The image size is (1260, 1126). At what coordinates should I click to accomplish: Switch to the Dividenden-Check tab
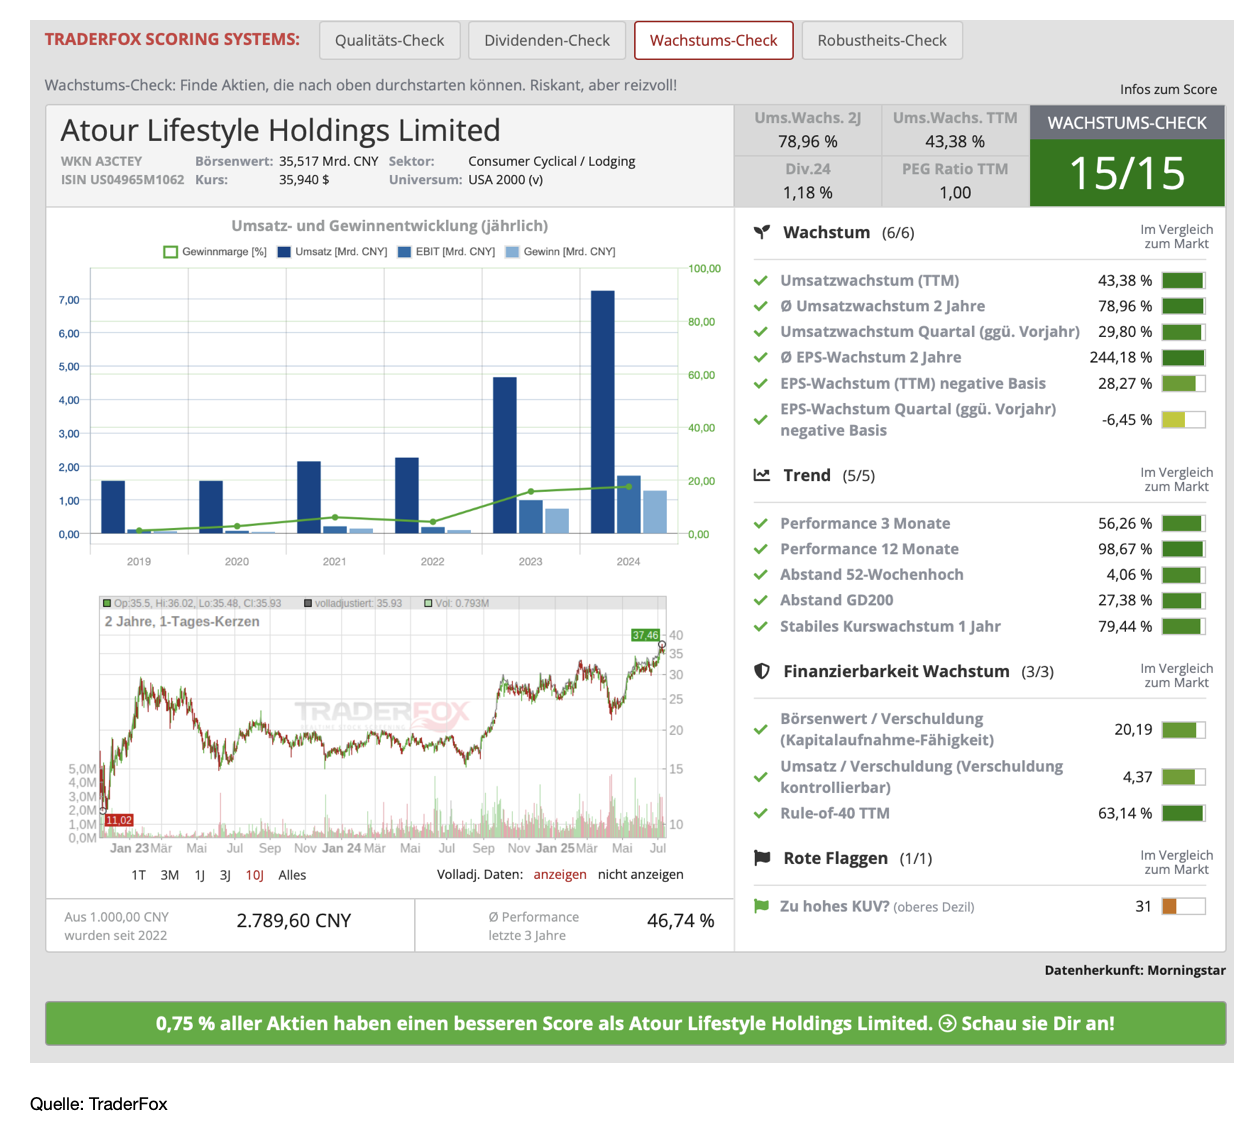[x=547, y=41]
